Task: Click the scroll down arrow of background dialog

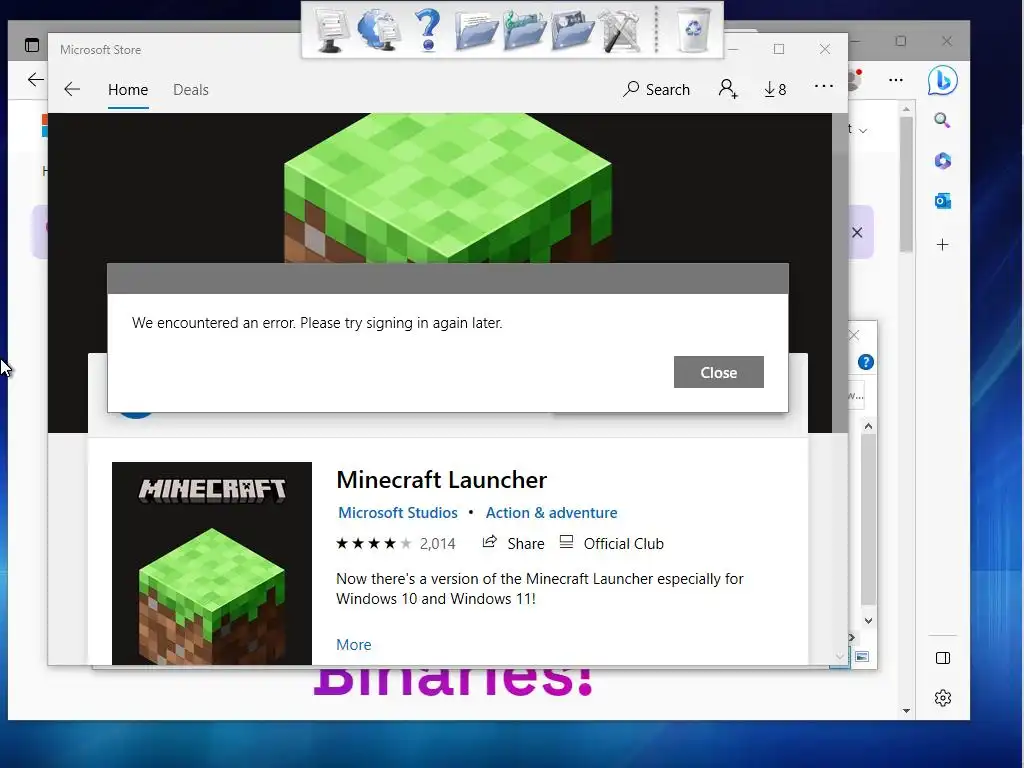Action: [868, 620]
